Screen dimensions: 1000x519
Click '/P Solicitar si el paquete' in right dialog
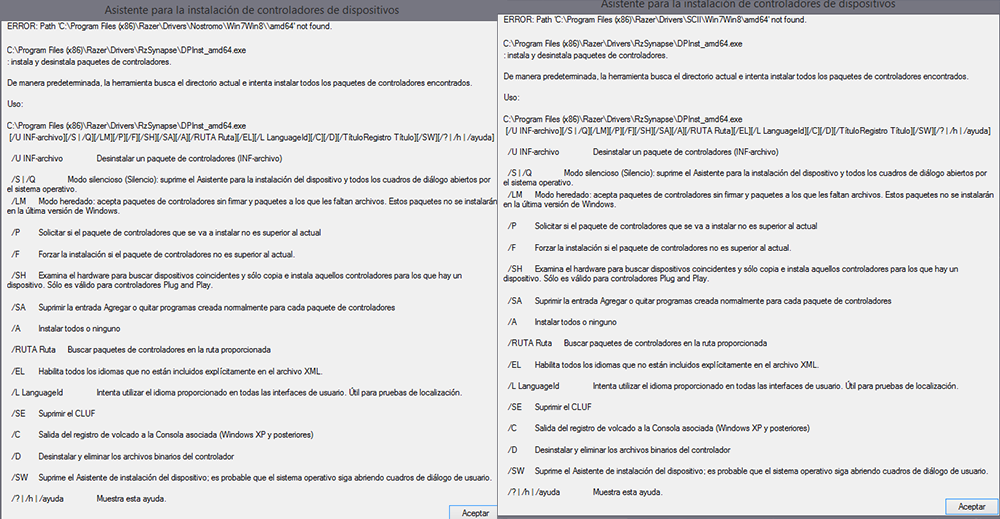coord(660,226)
